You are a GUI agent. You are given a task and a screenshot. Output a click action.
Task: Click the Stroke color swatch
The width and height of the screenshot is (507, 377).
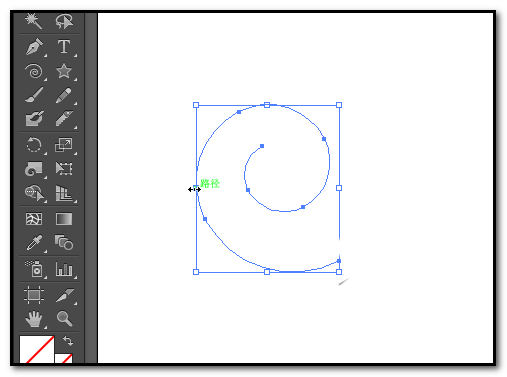click(64, 359)
